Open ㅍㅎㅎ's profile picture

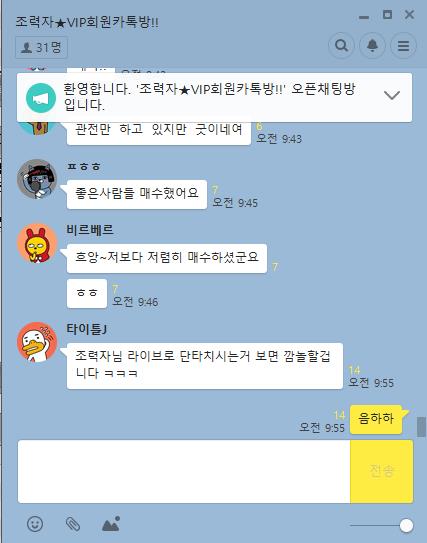click(x=37, y=179)
